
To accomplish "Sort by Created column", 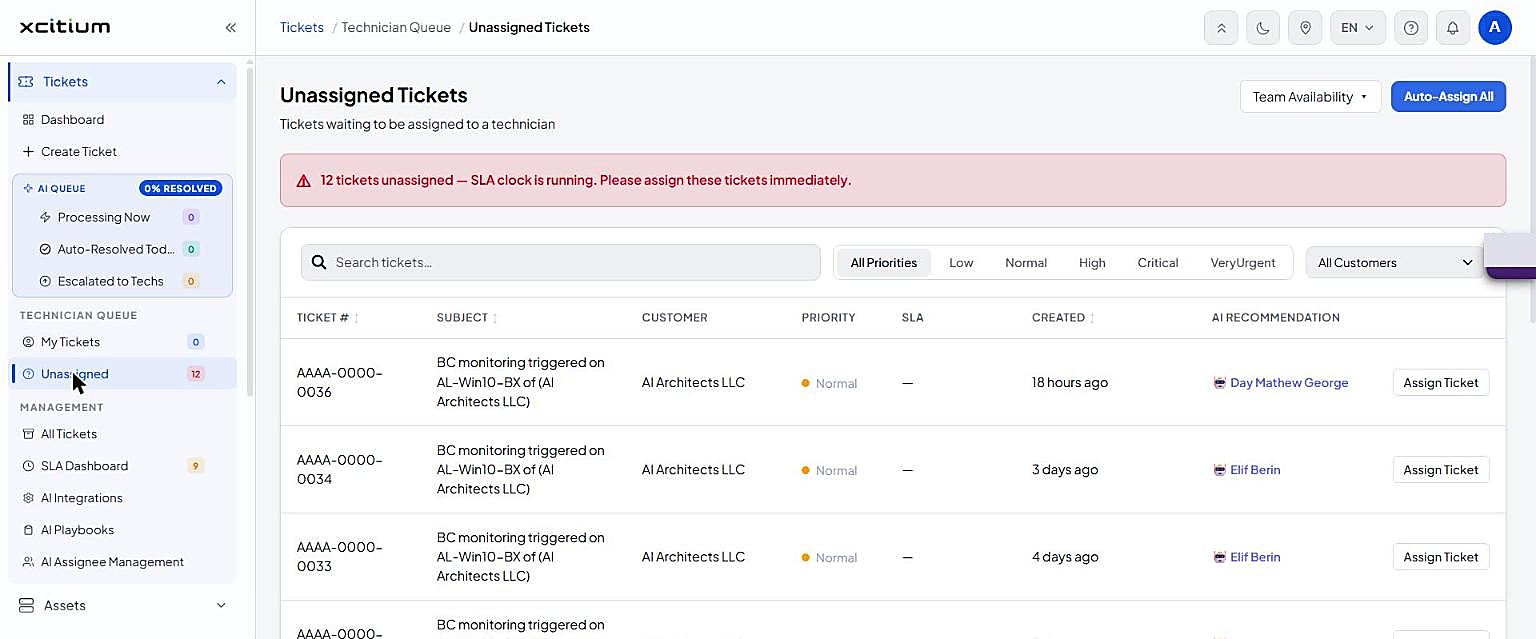I will [x=1063, y=318].
